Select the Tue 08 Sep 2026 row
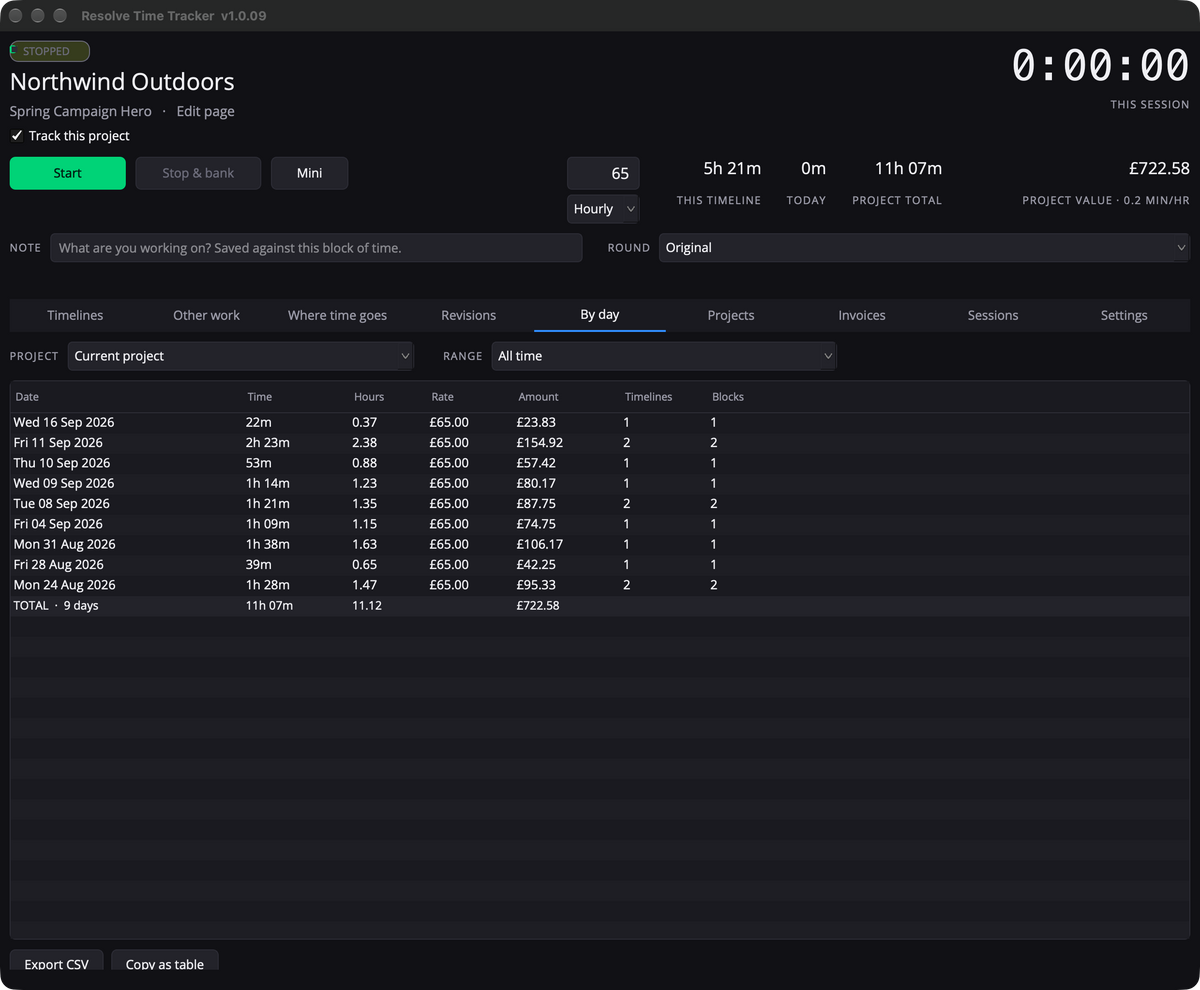Screen dimensions: 1200x990 point(600,504)
